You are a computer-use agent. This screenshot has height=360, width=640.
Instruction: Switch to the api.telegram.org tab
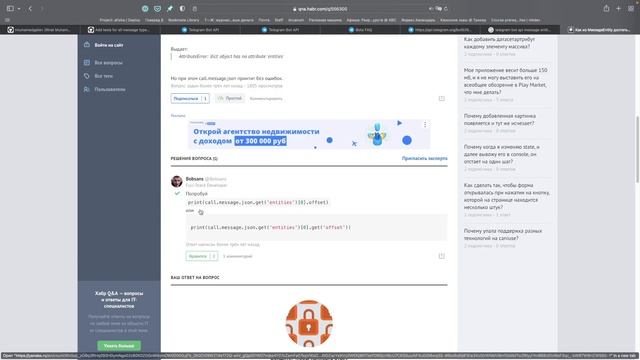click(x=440, y=29)
